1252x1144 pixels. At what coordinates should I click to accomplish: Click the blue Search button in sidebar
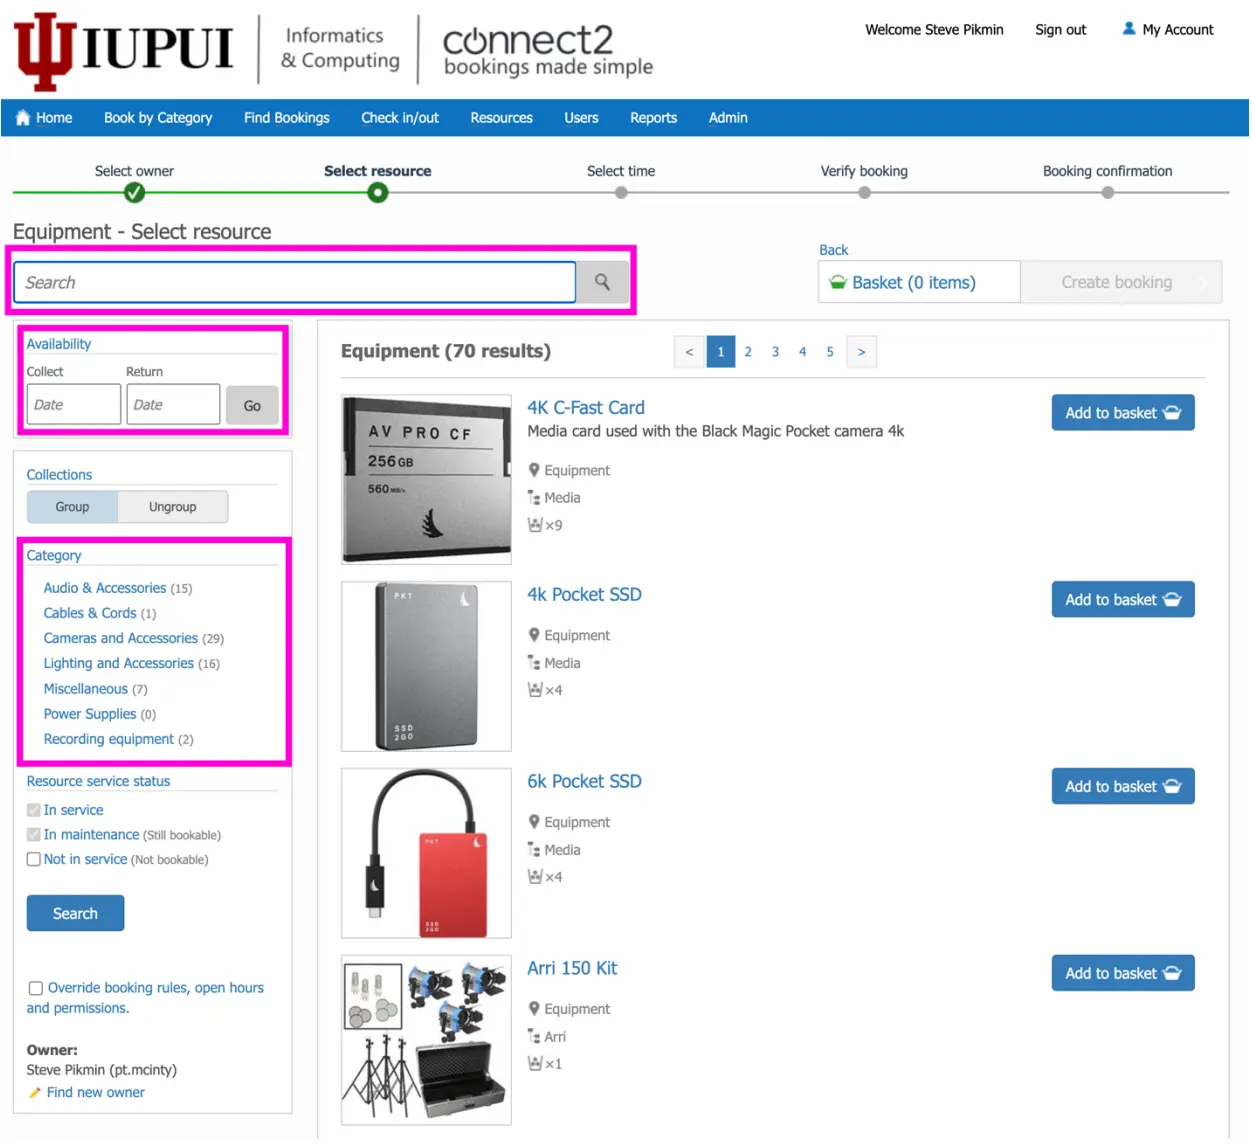[x=75, y=914]
